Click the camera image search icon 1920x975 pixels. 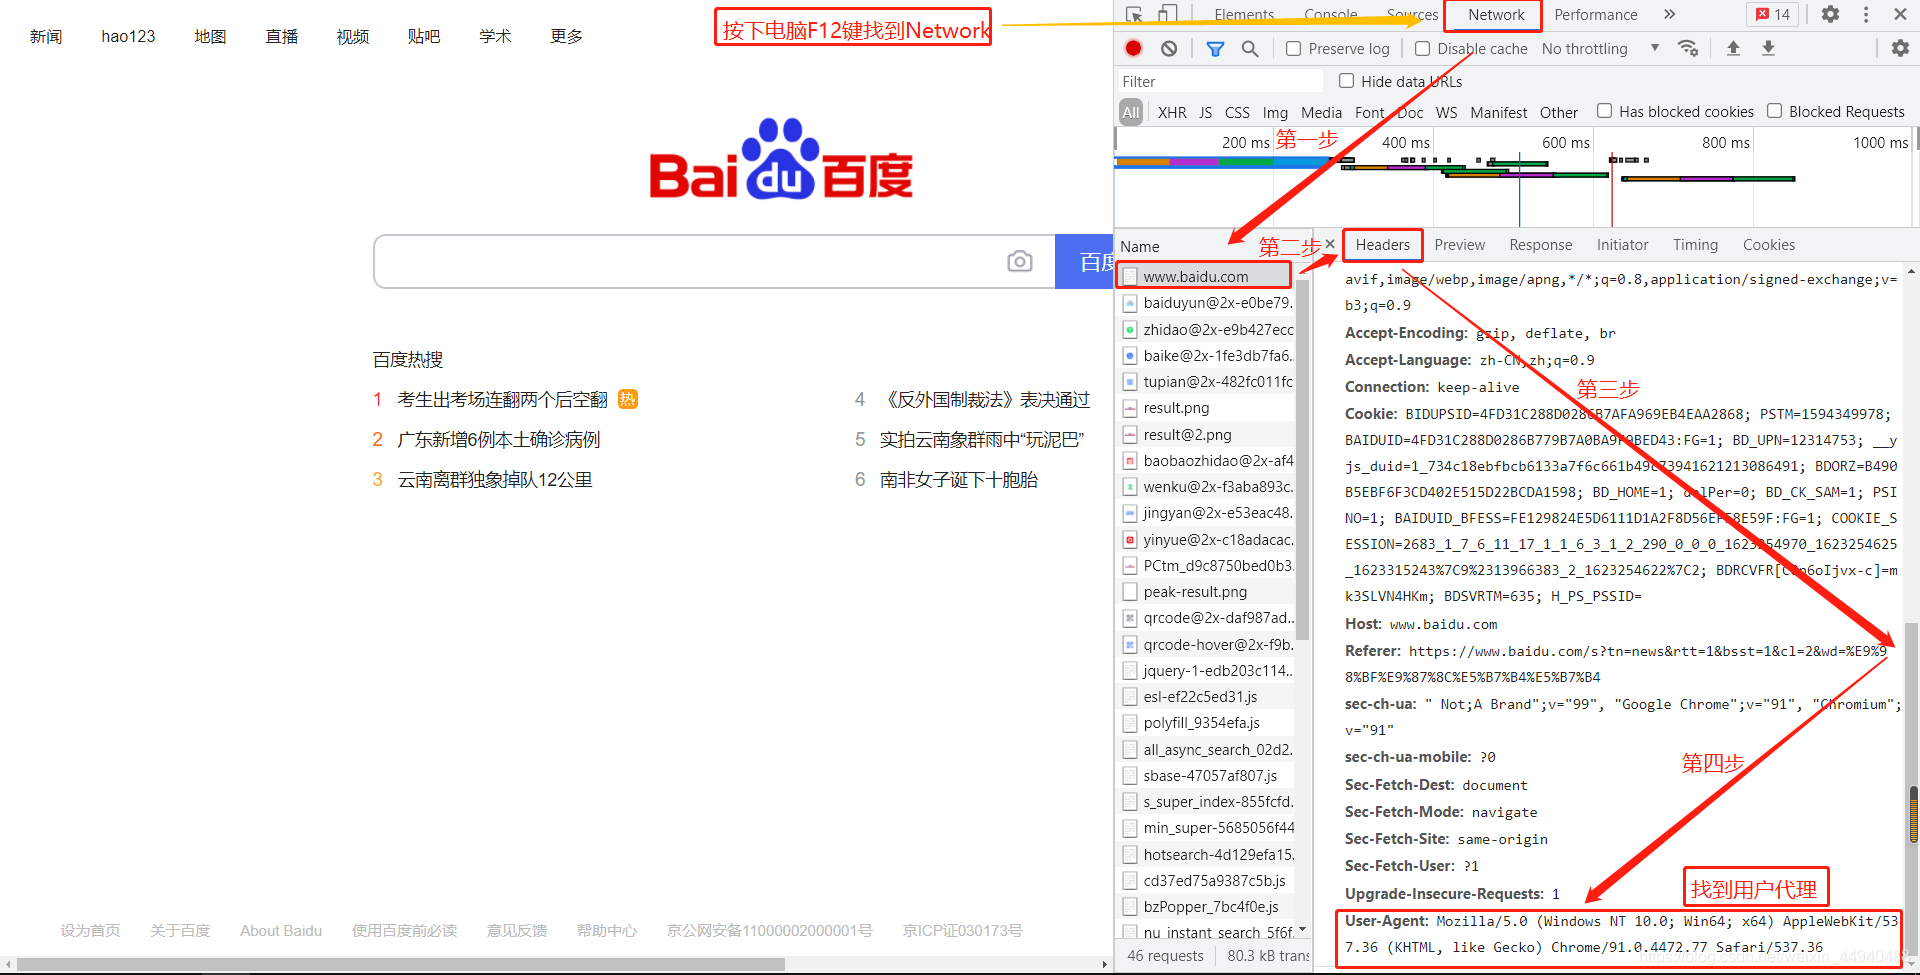(x=1020, y=261)
